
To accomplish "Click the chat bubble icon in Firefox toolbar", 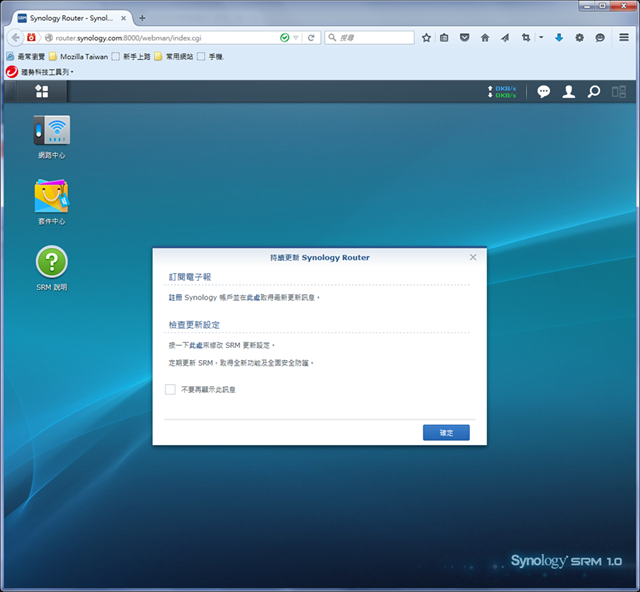I will coord(600,38).
